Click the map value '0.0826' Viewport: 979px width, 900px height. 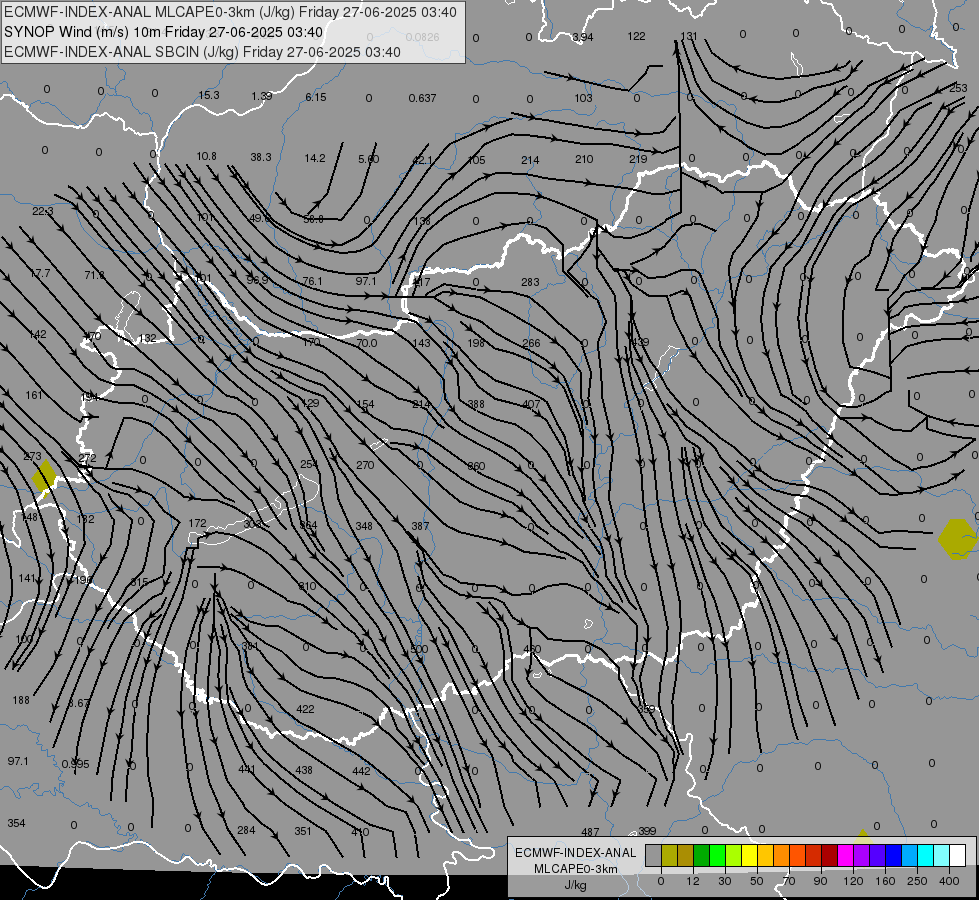coord(422,37)
